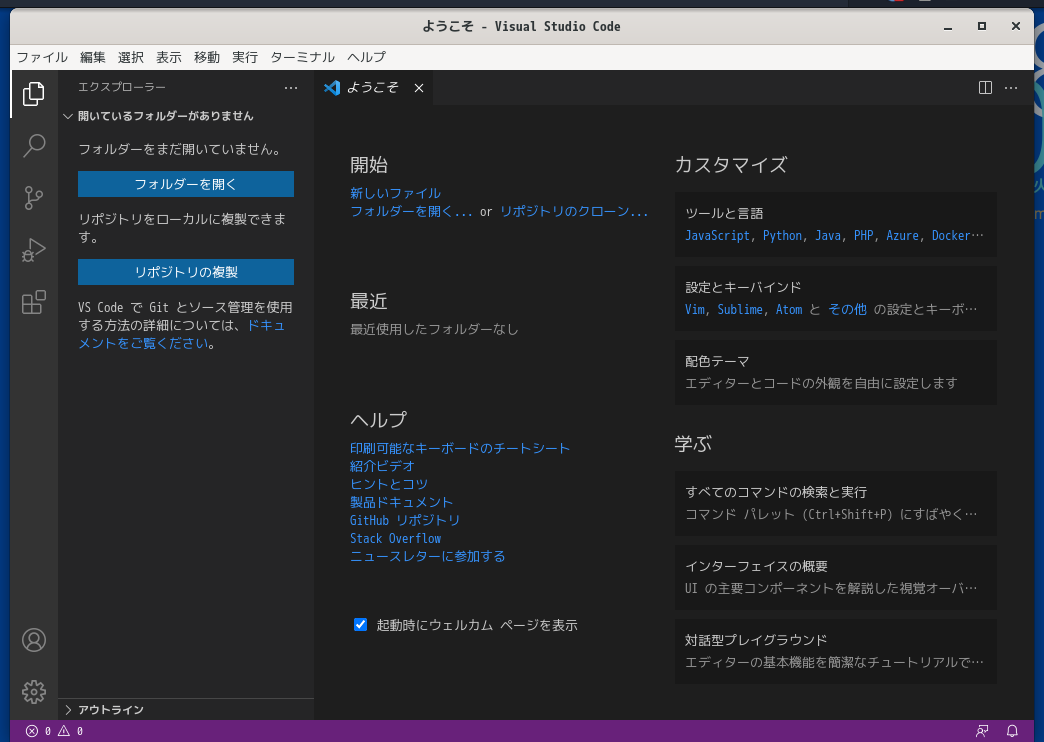Screen dimensions: 1044x742
Task: Click the その他 keybindings link
Action: coord(848,310)
